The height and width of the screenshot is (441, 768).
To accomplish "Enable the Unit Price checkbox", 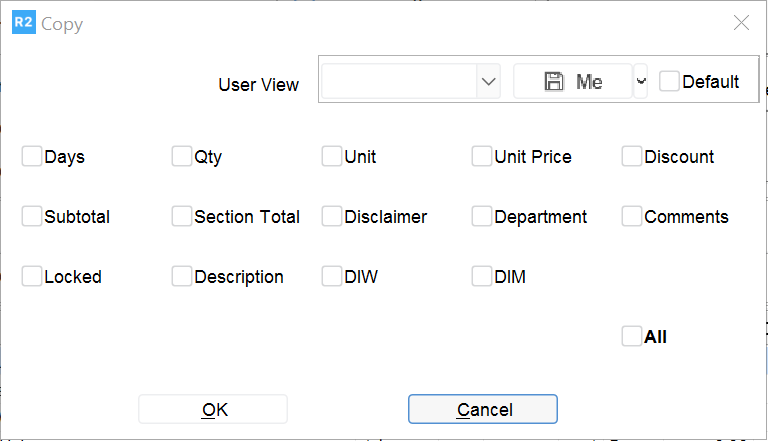I will 482,157.
